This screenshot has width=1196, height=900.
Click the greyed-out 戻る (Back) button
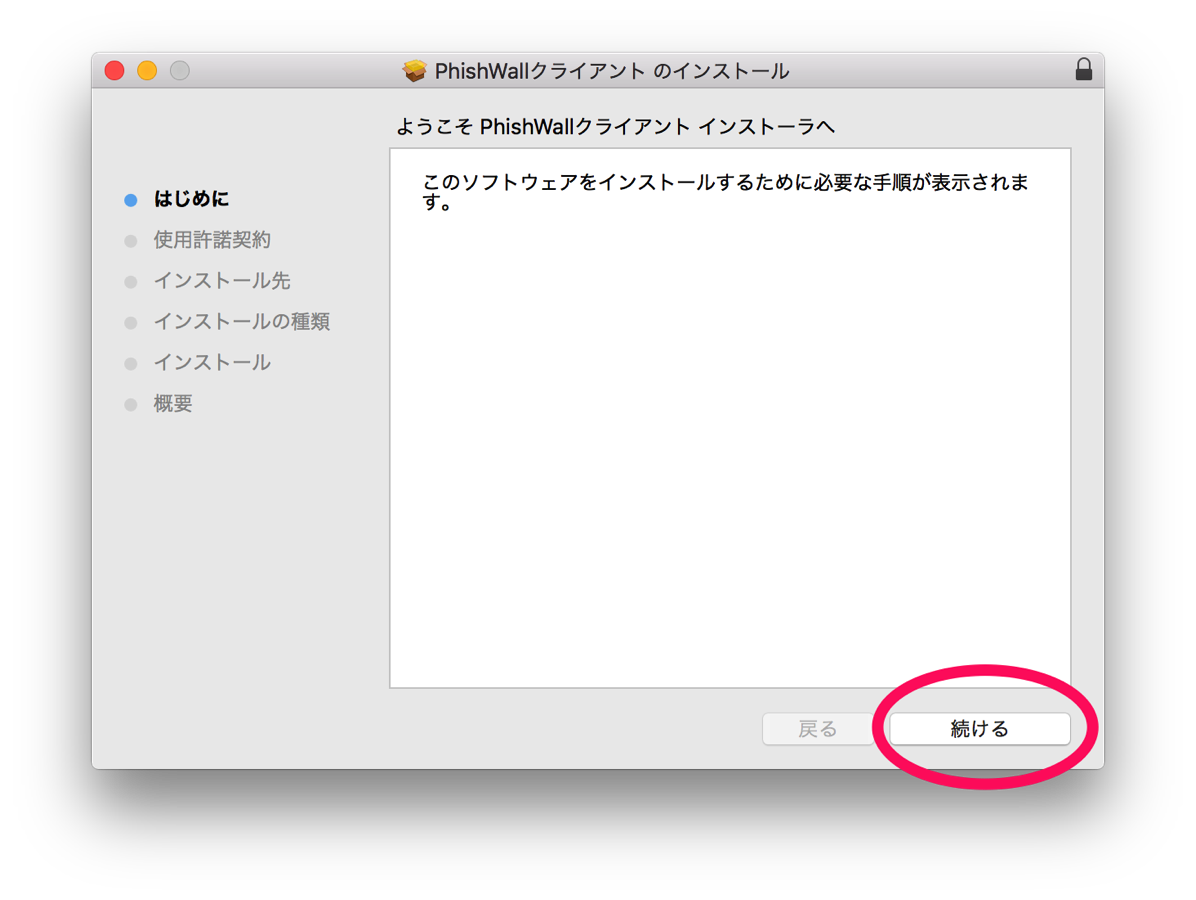click(818, 729)
